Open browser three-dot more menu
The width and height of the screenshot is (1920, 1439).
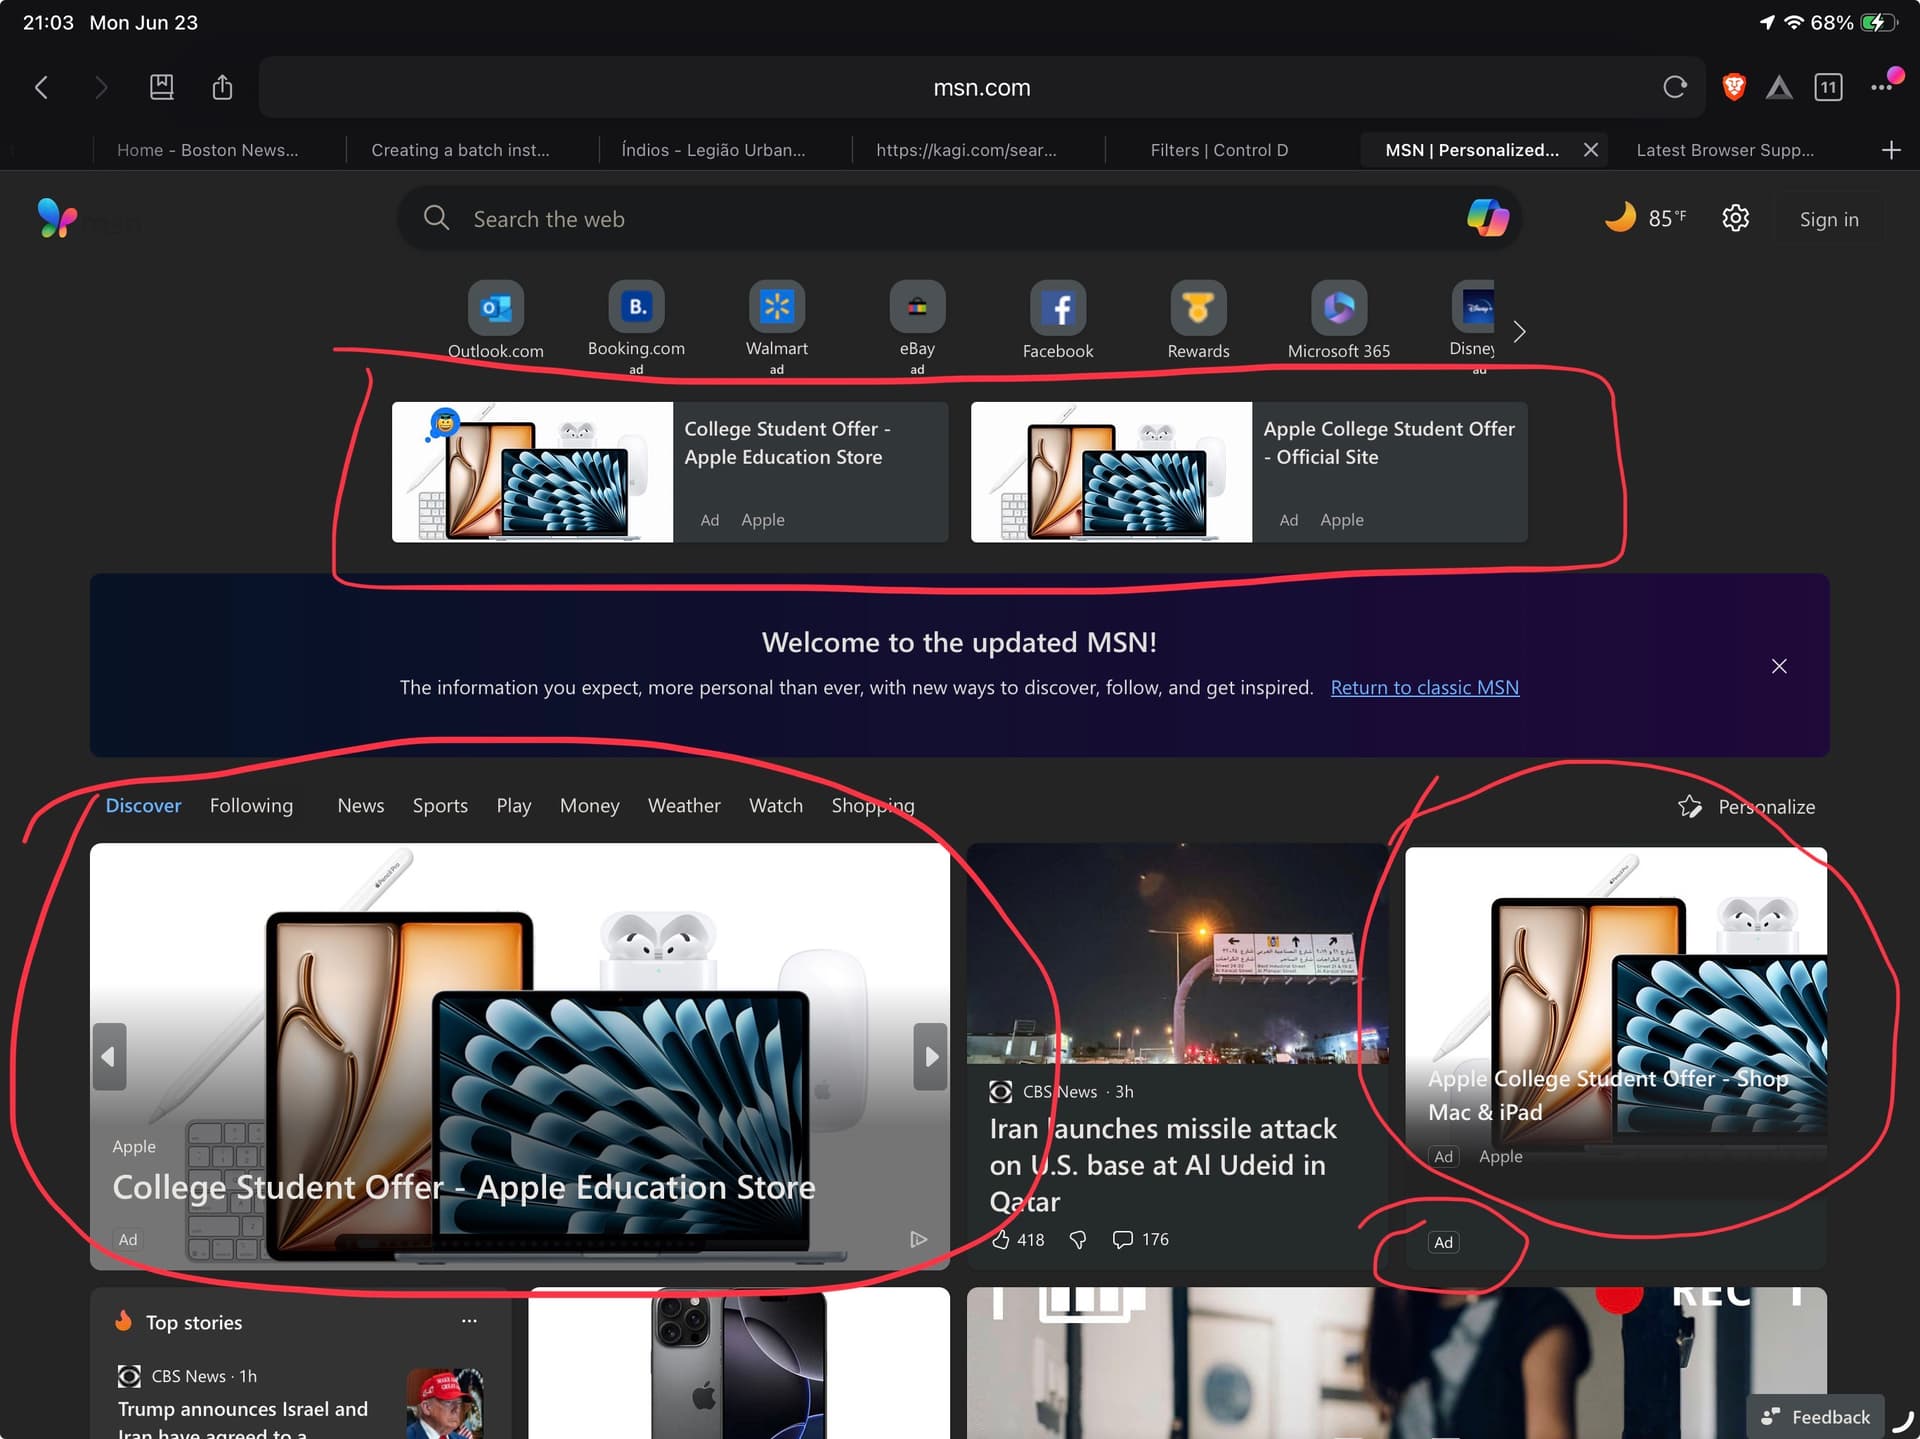[x=1882, y=88]
